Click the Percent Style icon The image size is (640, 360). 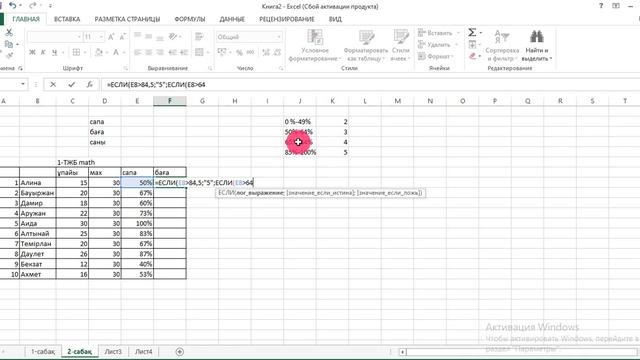pyautogui.click(x=239, y=52)
